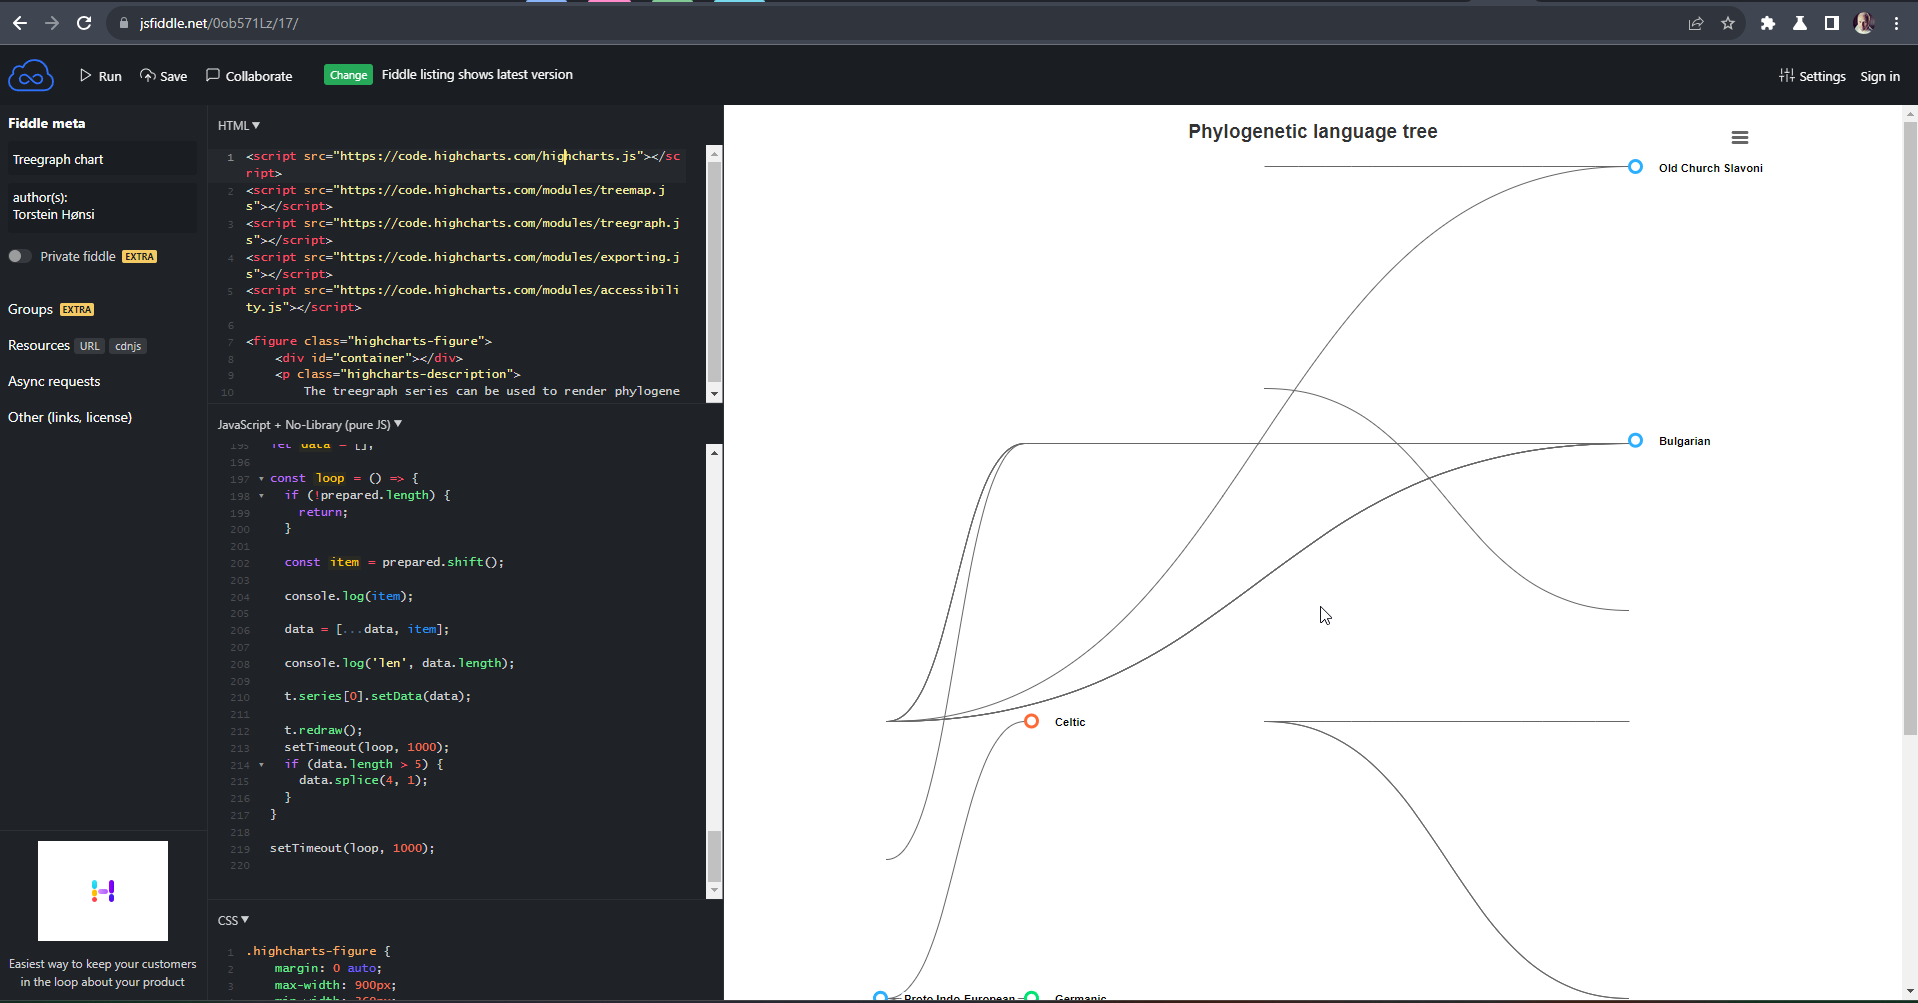1918x1003 pixels.
Task: Click inside the browser address bar
Action: [x=300, y=23]
